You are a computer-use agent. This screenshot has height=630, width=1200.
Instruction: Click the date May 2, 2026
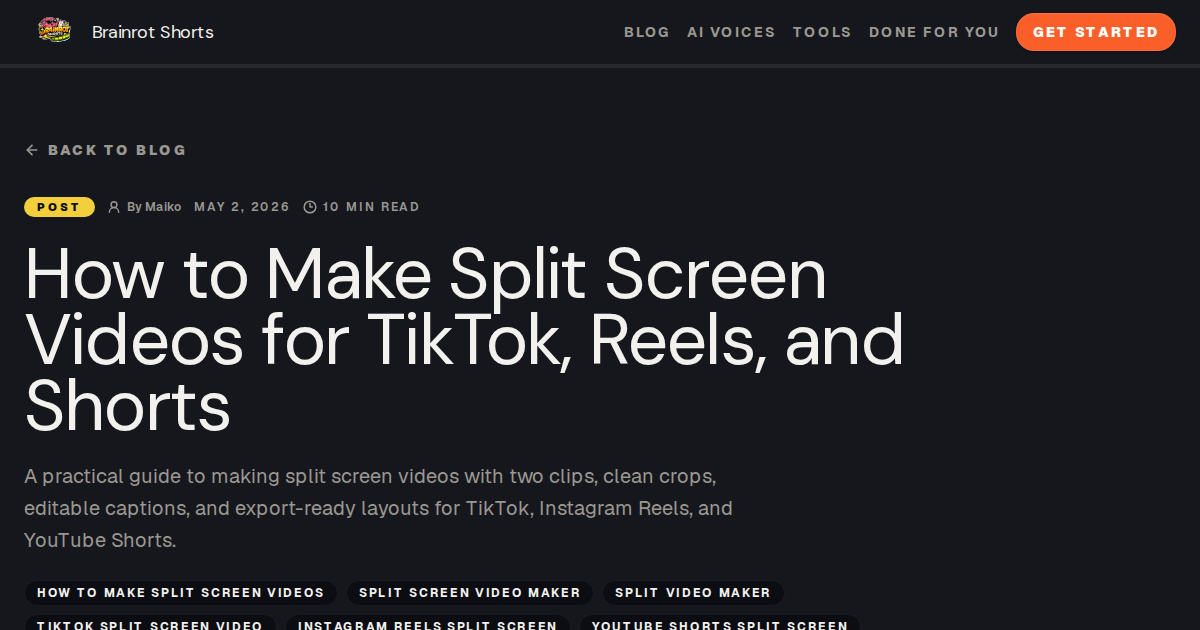click(242, 207)
